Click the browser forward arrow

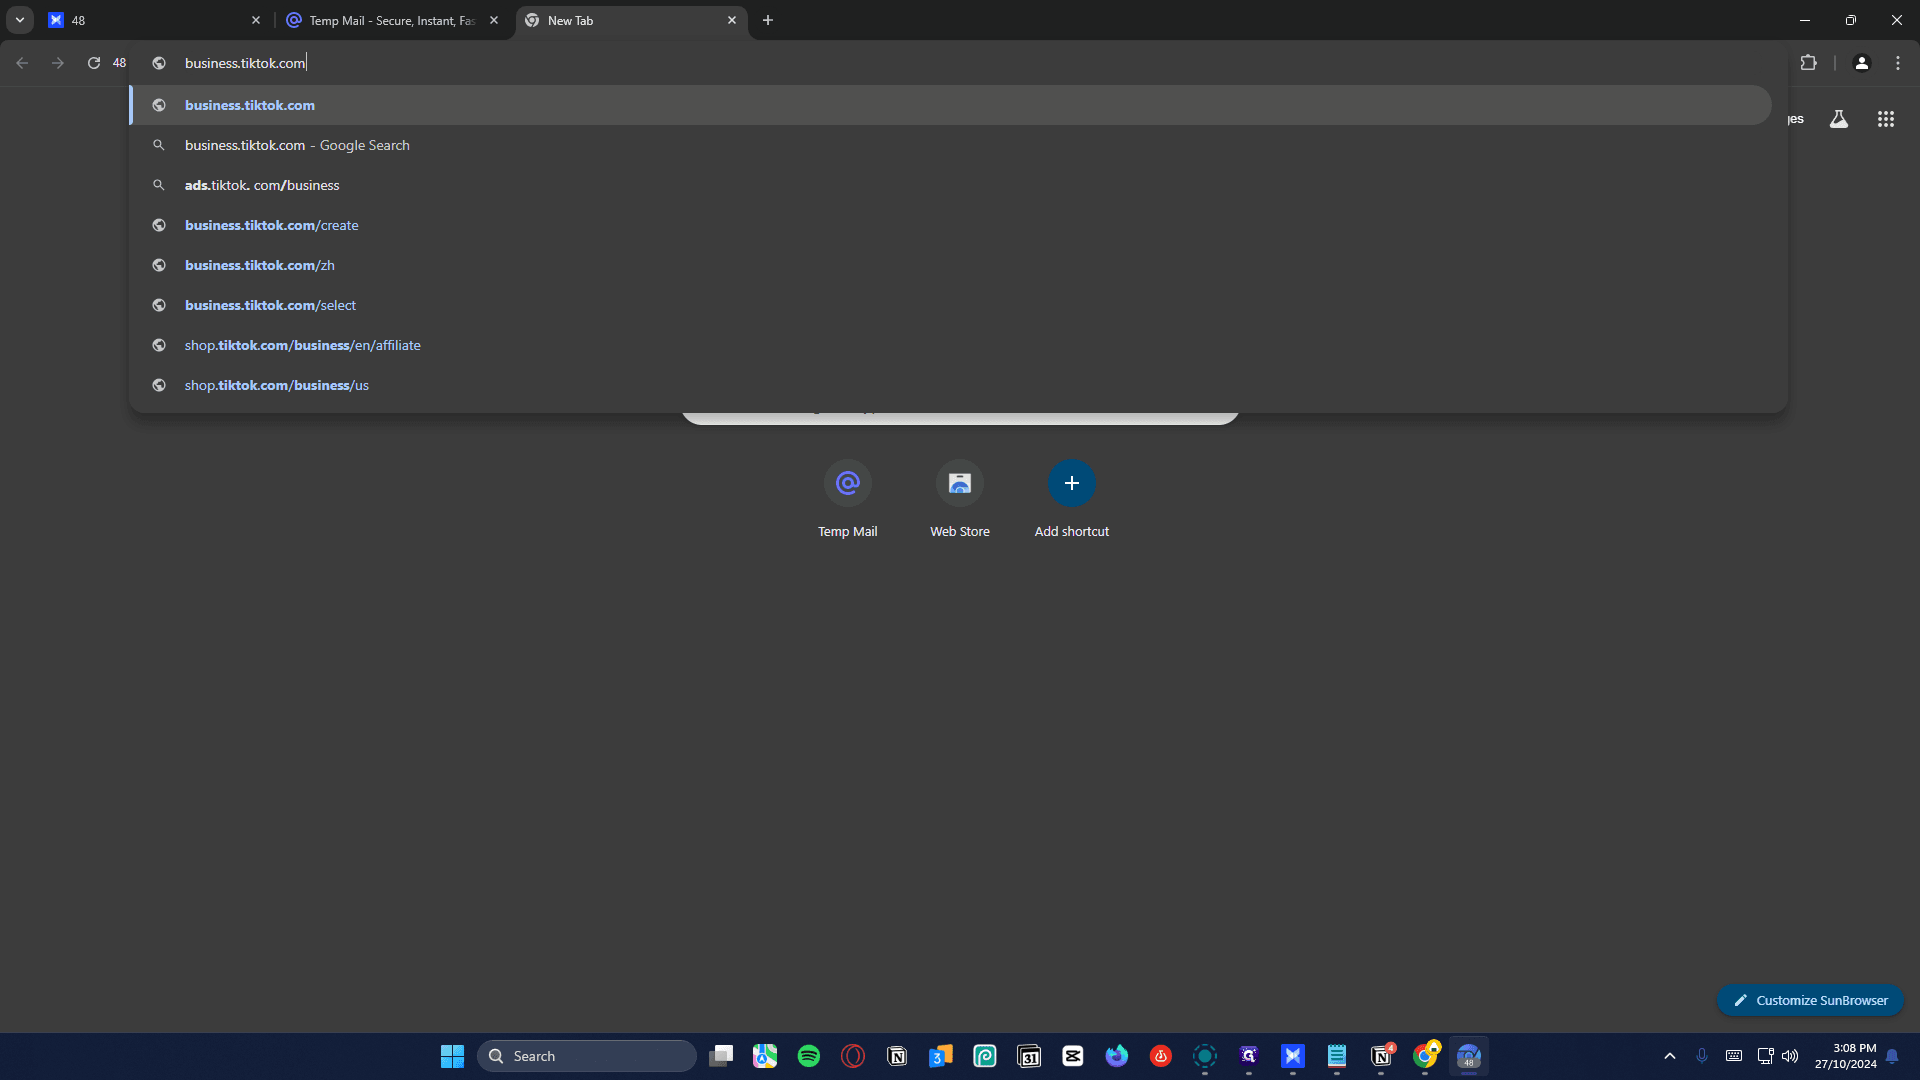tap(58, 63)
